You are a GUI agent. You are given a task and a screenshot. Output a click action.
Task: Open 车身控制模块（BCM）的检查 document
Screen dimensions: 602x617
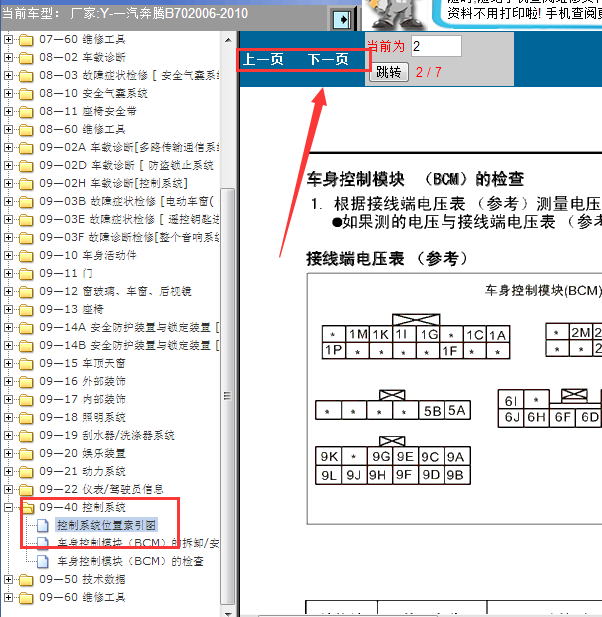(x=130, y=561)
